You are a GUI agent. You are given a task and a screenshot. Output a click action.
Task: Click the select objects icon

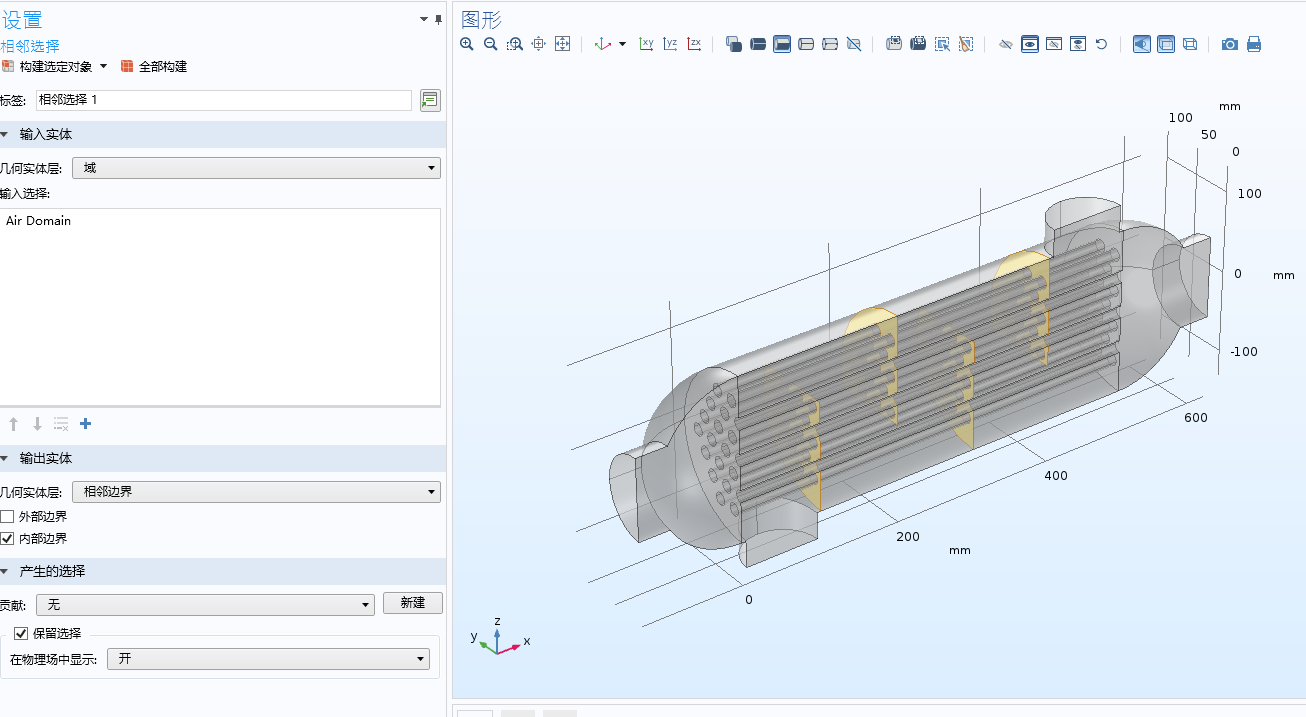(734, 44)
